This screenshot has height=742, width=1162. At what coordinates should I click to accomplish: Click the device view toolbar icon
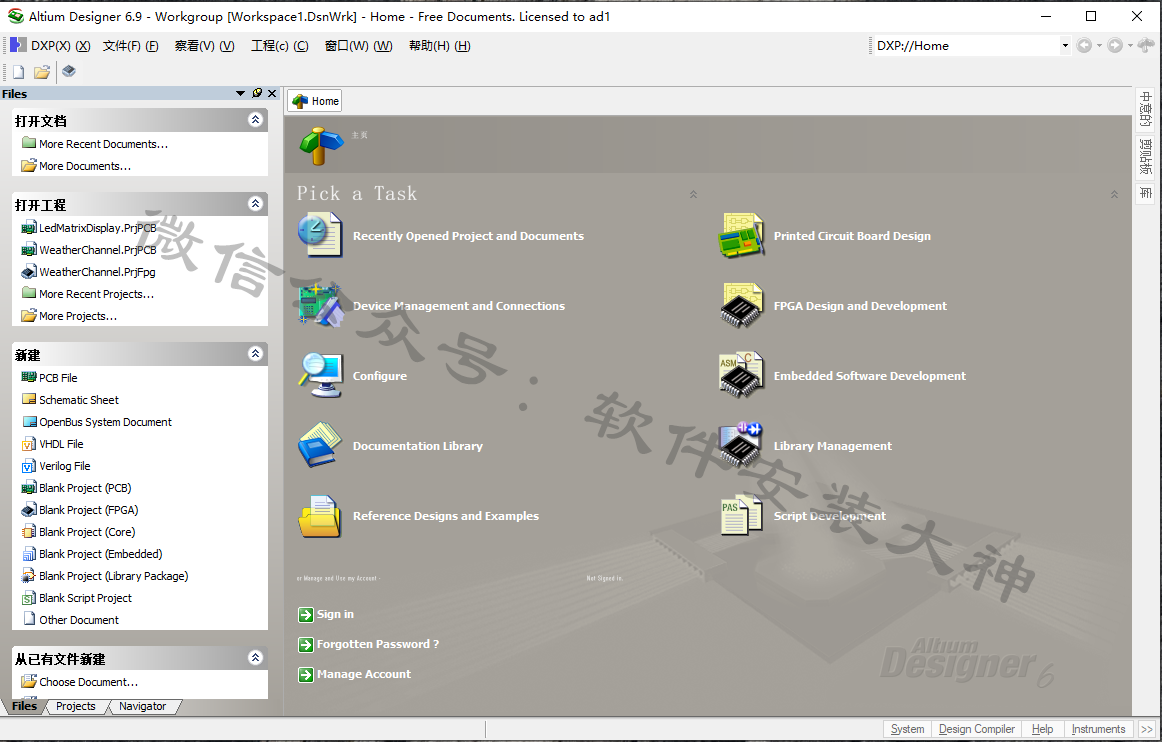coord(69,71)
